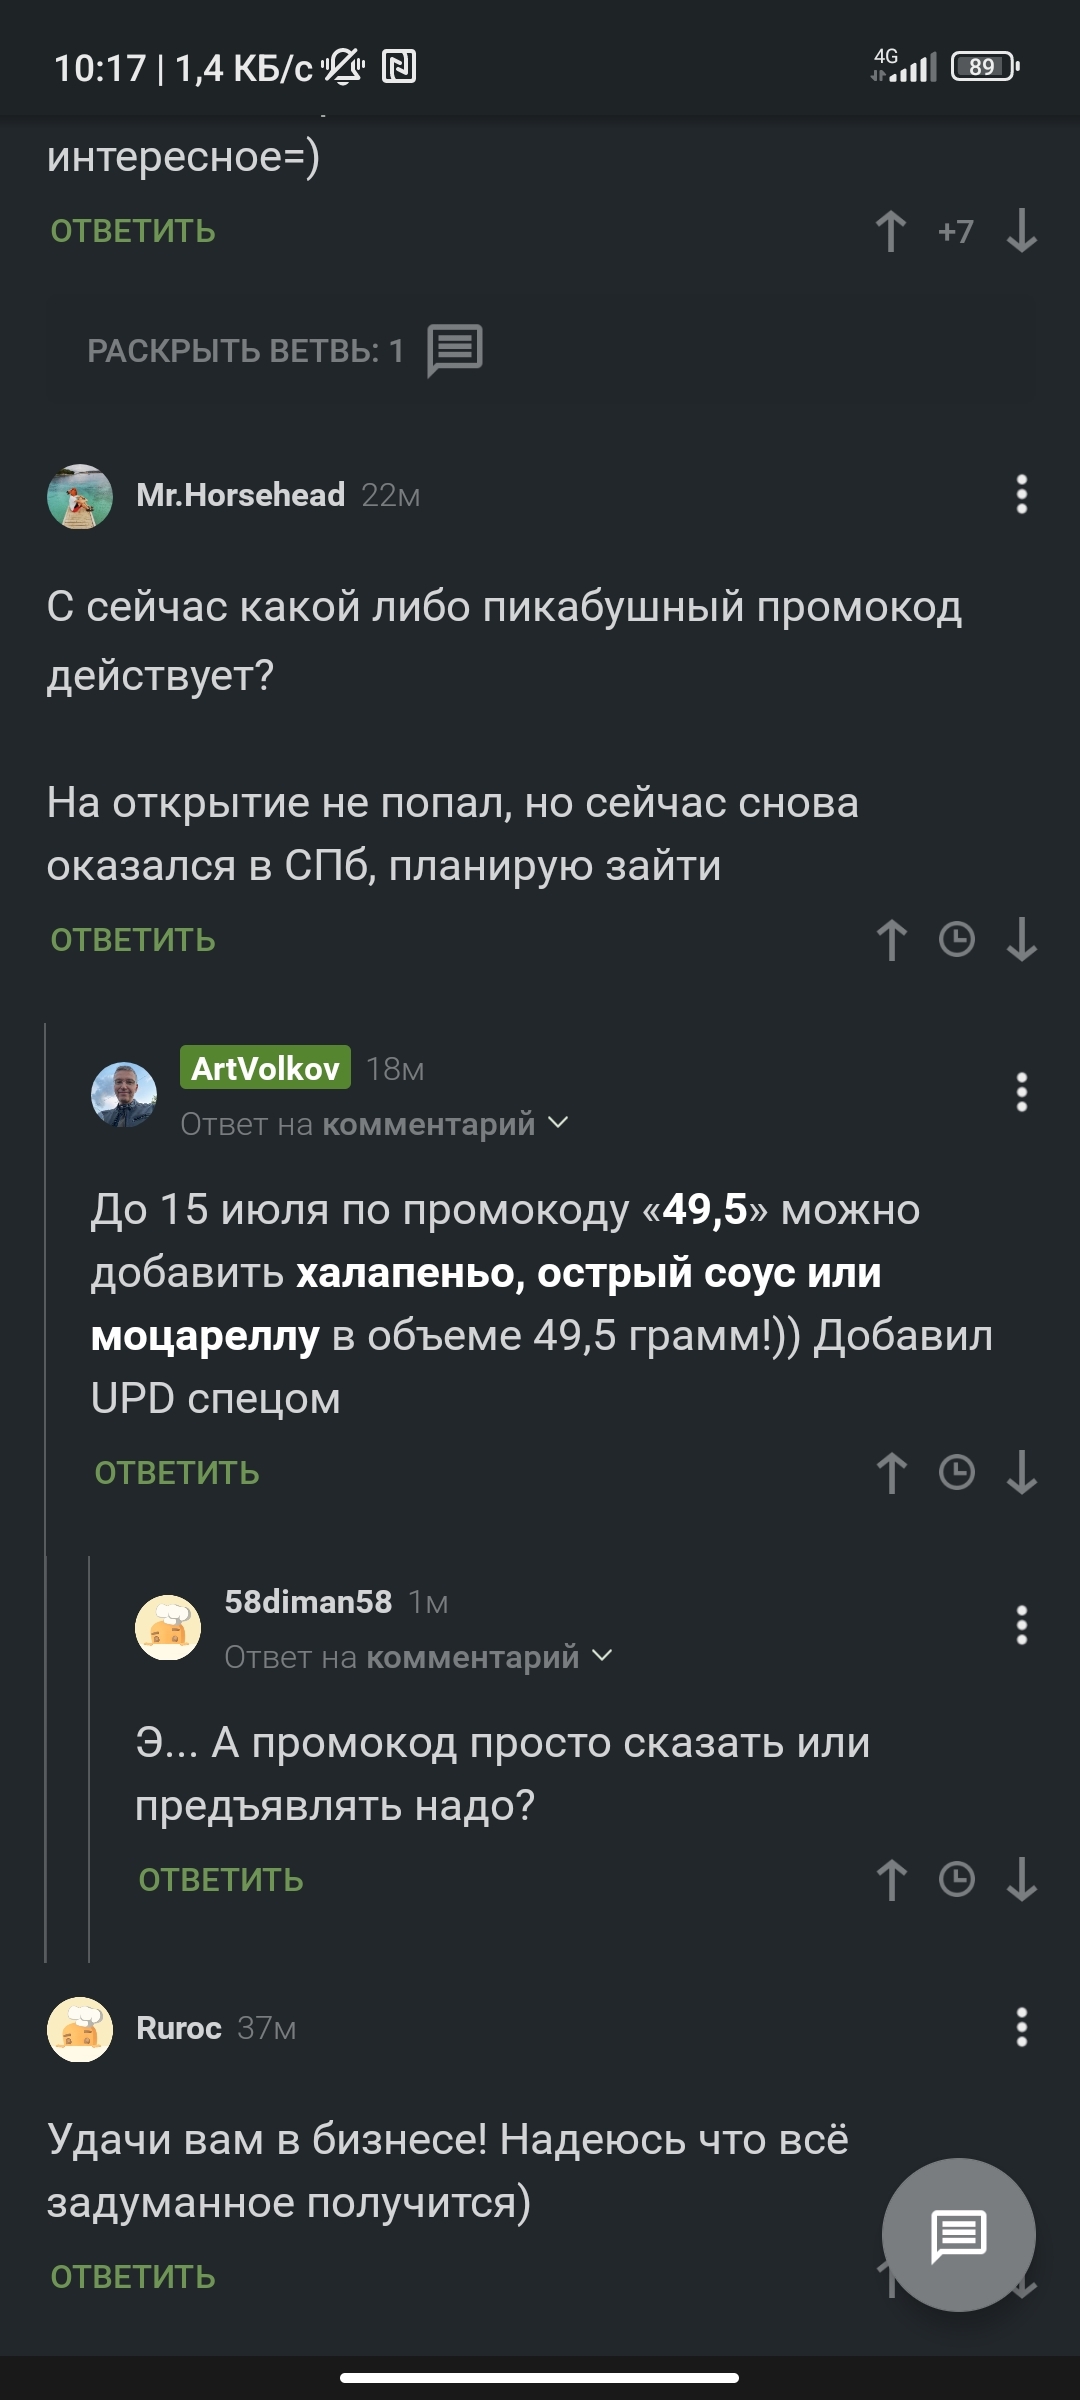Open Mr.Horsehead's avatar picture
The image size is (1080, 2400).
pyautogui.click(x=80, y=496)
